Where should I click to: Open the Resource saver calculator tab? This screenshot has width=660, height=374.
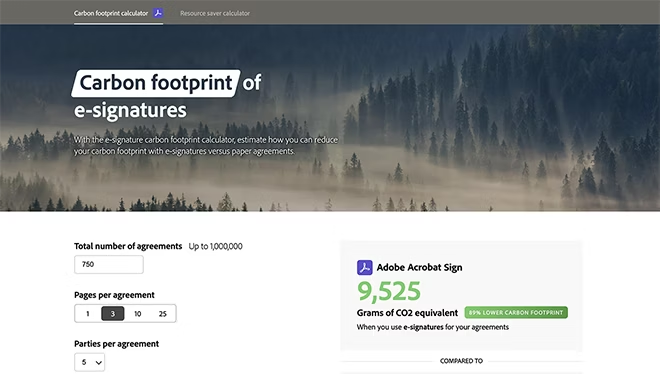[x=215, y=13]
